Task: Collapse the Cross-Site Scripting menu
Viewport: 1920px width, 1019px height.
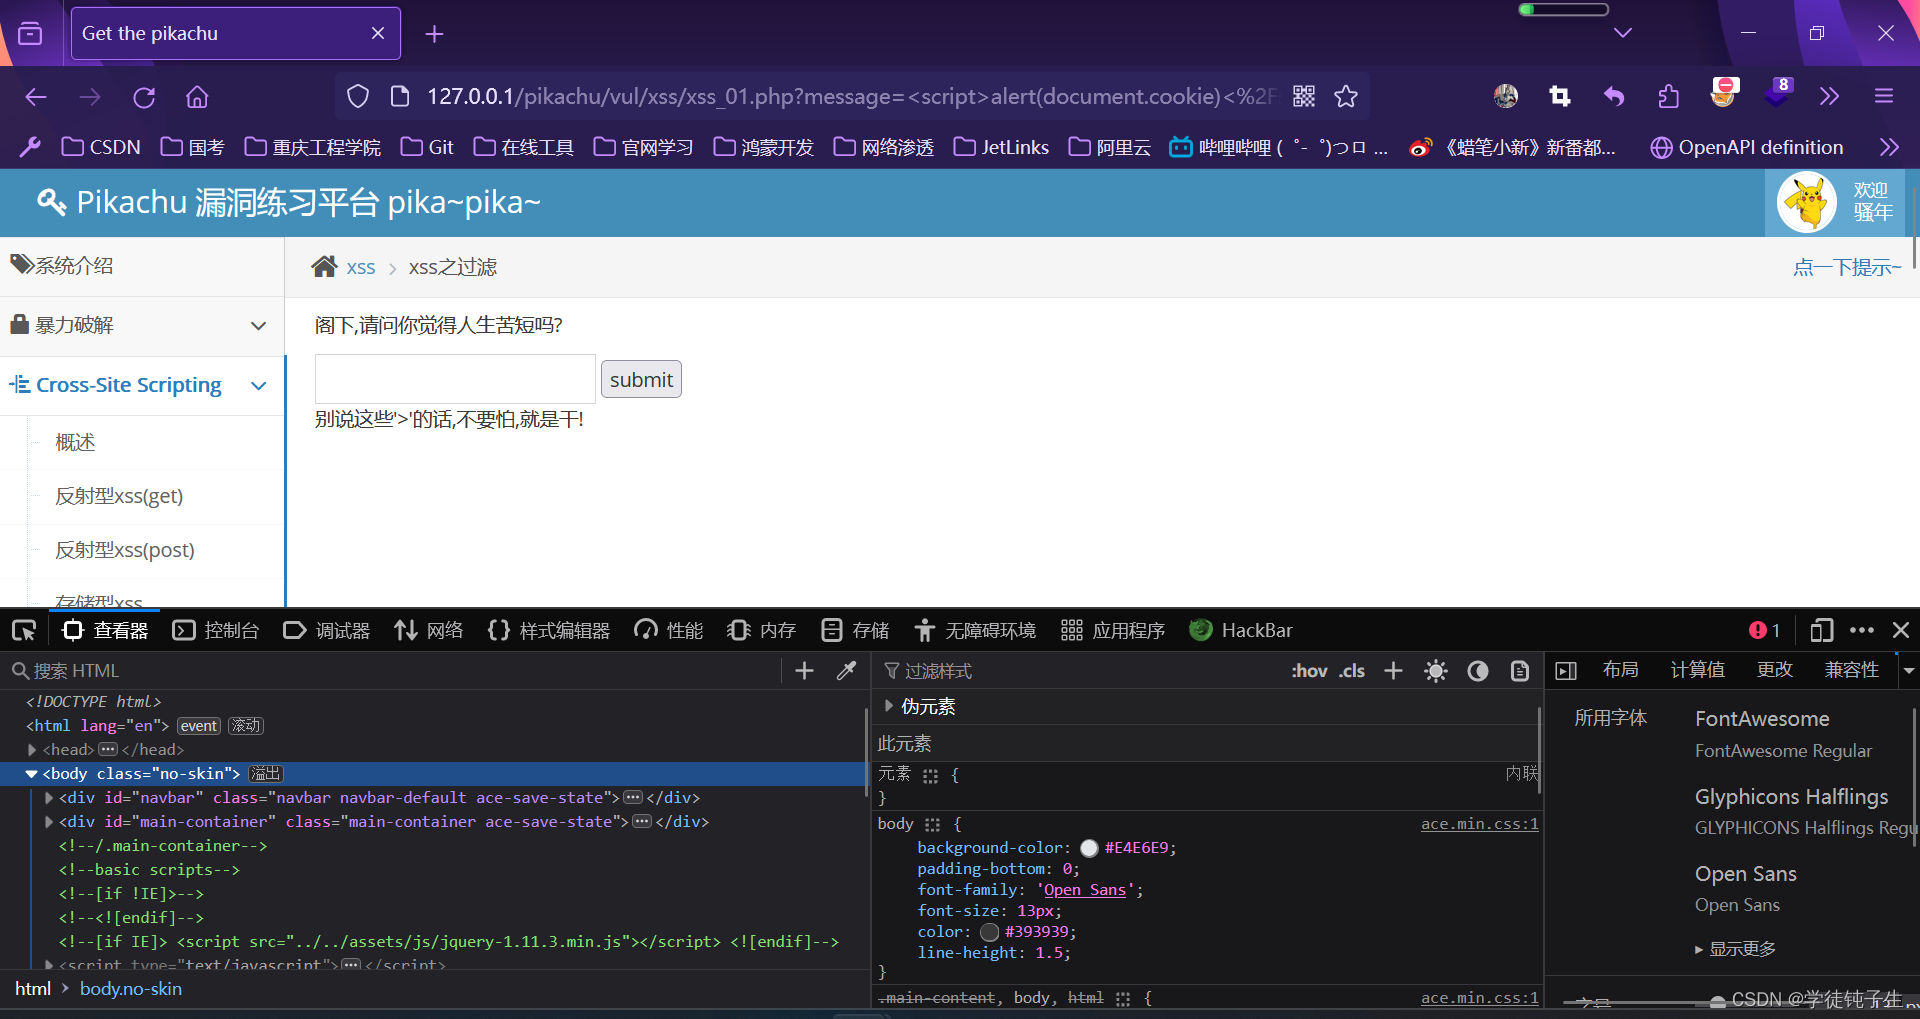Action: coord(142,385)
